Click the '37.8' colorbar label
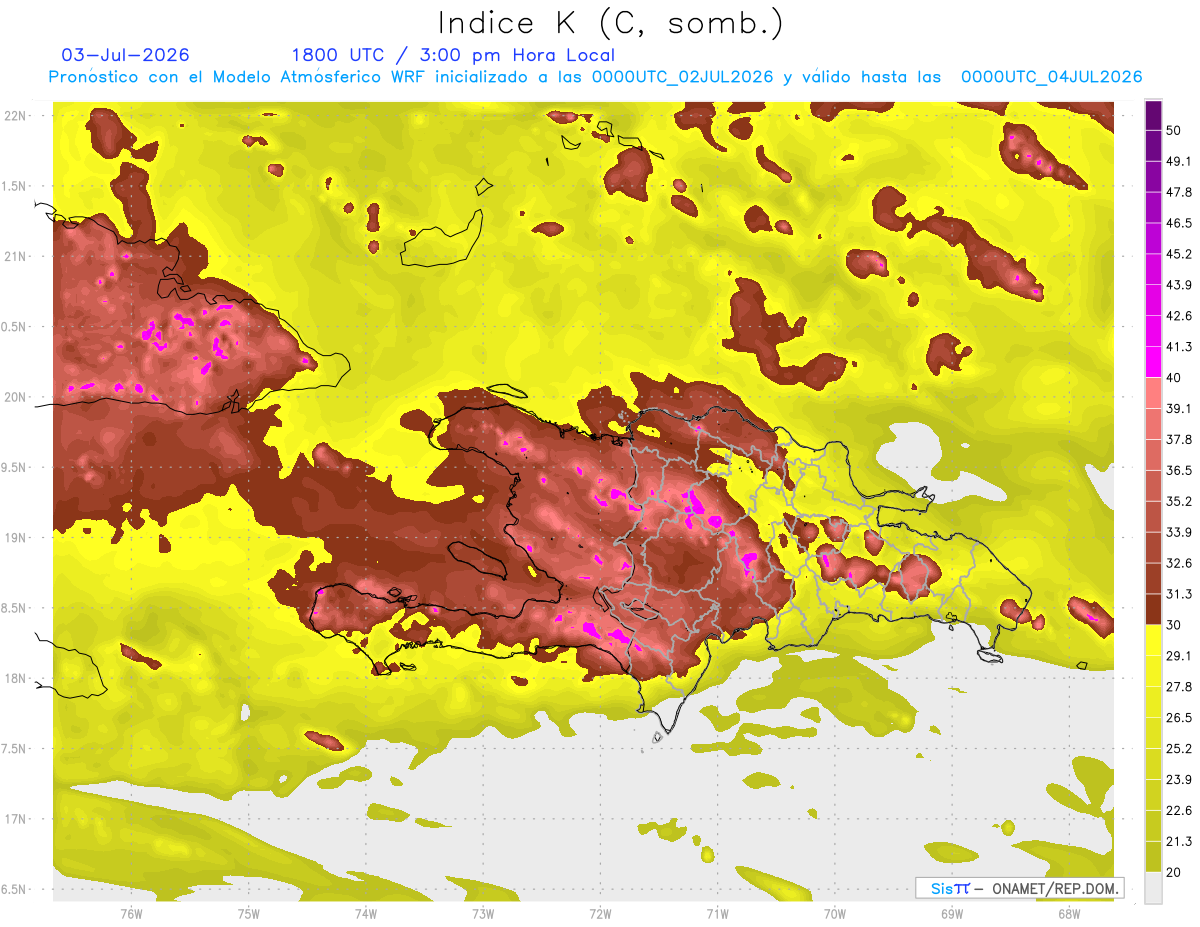This screenshot has width=1200, height=927. pyautogui.click(x=1179, y=439)
